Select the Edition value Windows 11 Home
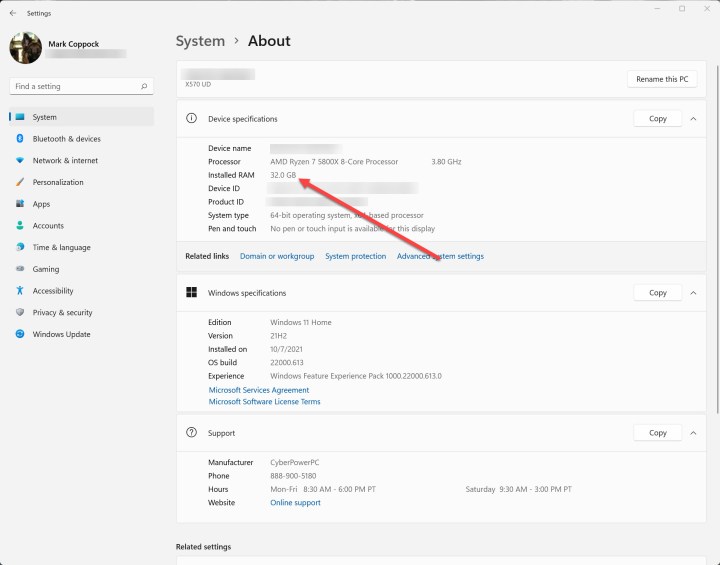Viewport: 720px width, 565px height. tap(301, 322)
